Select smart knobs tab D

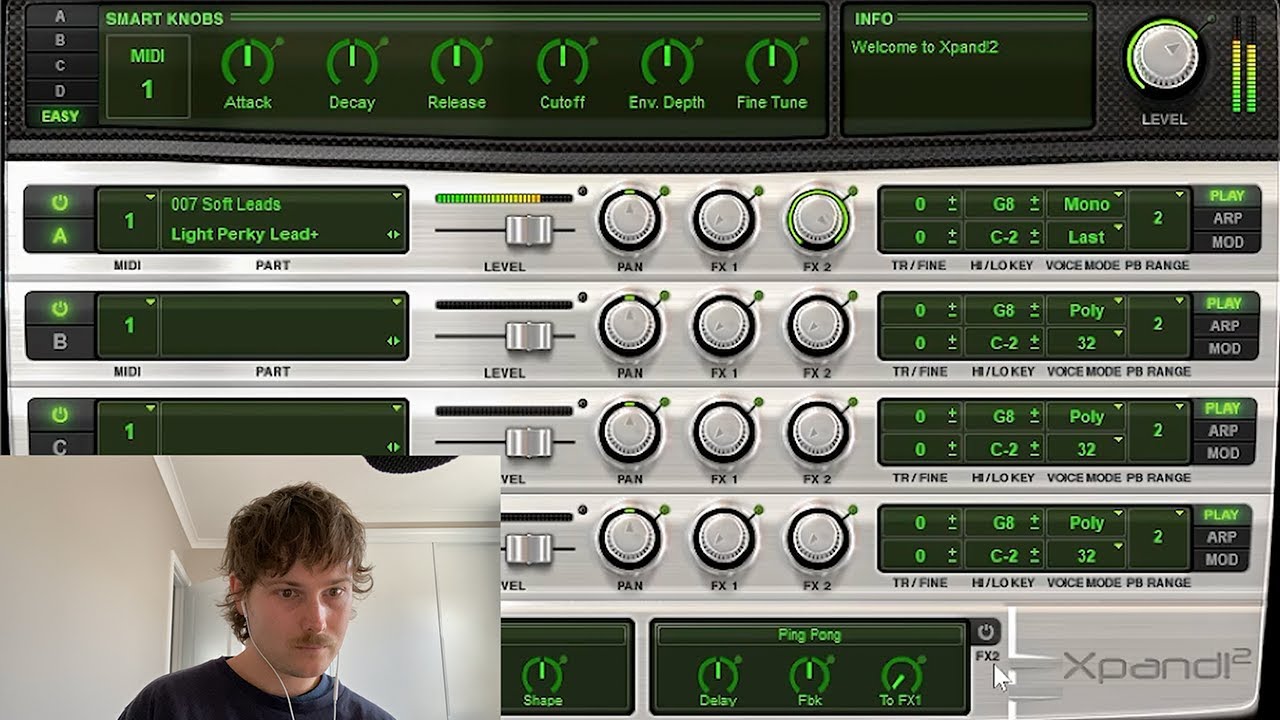tap(60, 91)
